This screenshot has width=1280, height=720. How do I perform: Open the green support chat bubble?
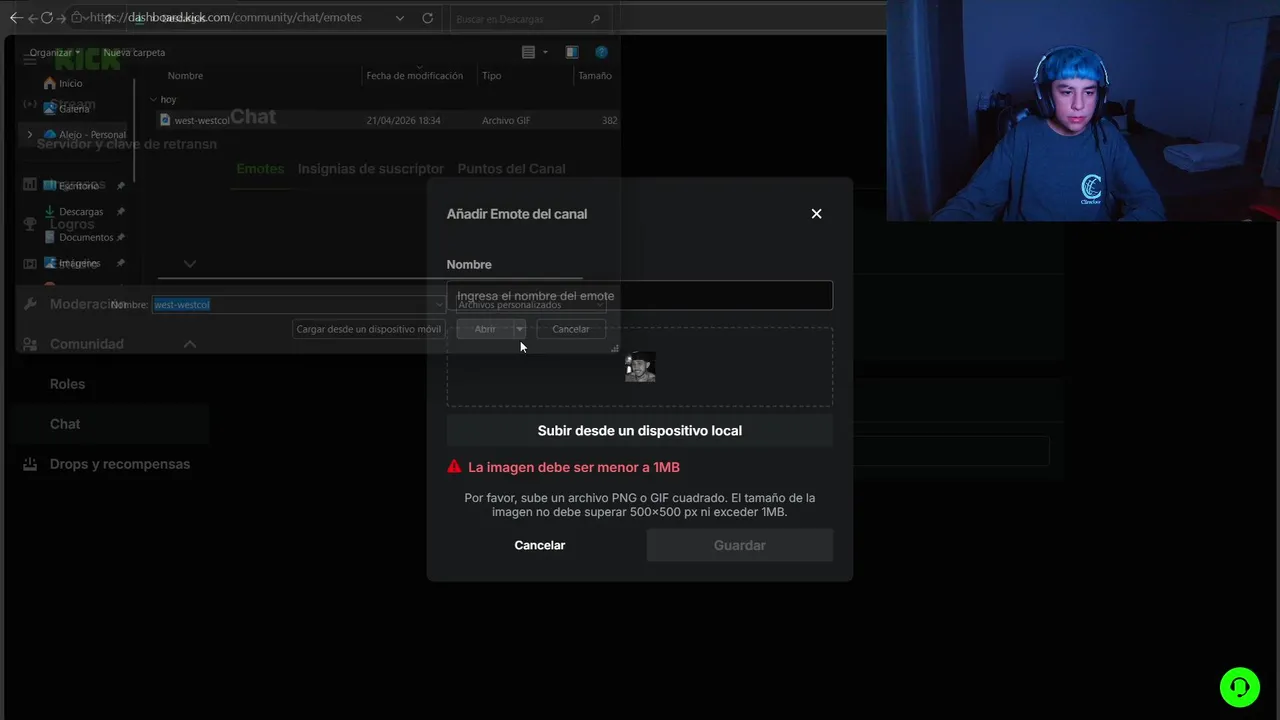coord(1239,687)
